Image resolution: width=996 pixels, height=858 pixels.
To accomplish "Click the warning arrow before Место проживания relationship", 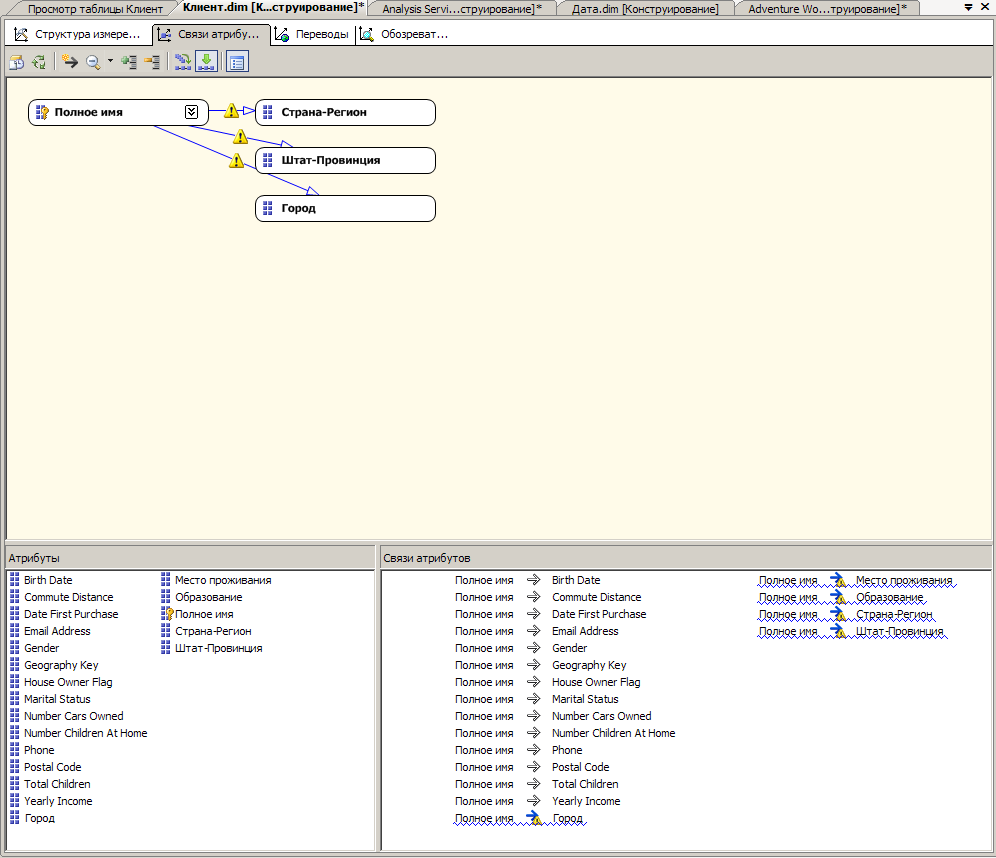I will [x=838, y=580].
